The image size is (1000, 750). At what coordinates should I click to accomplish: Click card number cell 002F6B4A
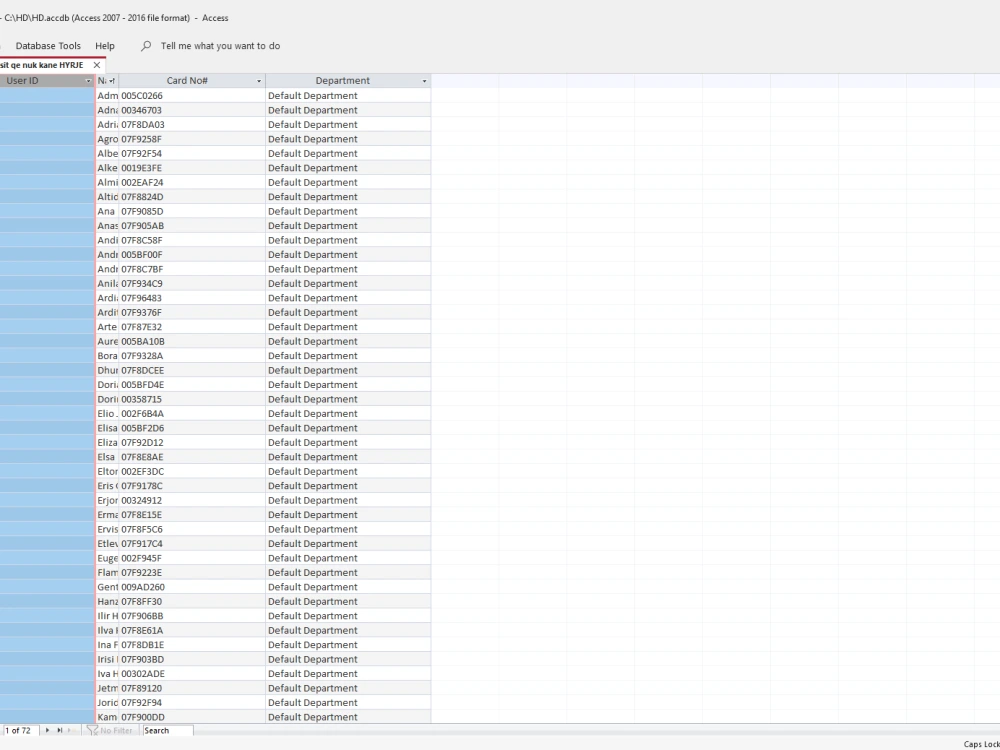[x=192, y=414]
